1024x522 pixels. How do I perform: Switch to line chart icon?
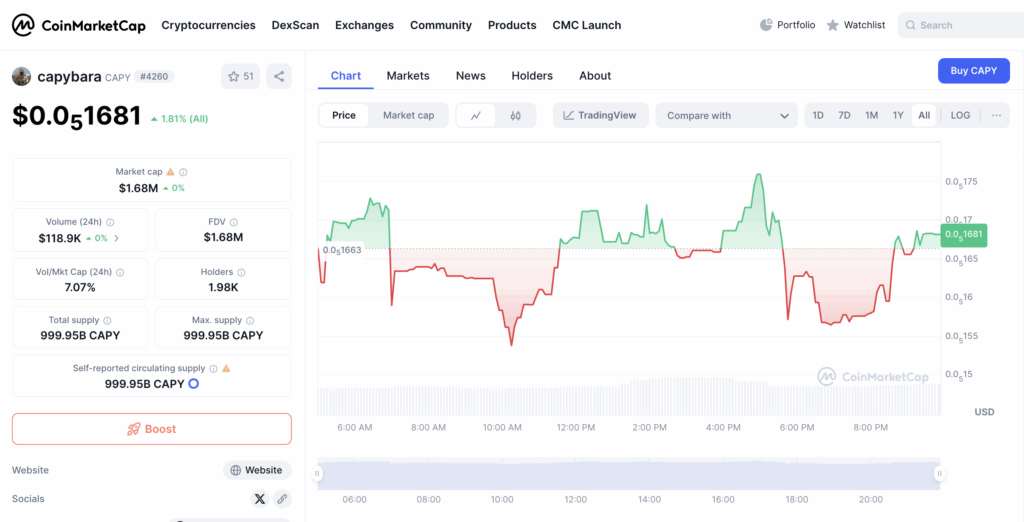tap(476, 116)
